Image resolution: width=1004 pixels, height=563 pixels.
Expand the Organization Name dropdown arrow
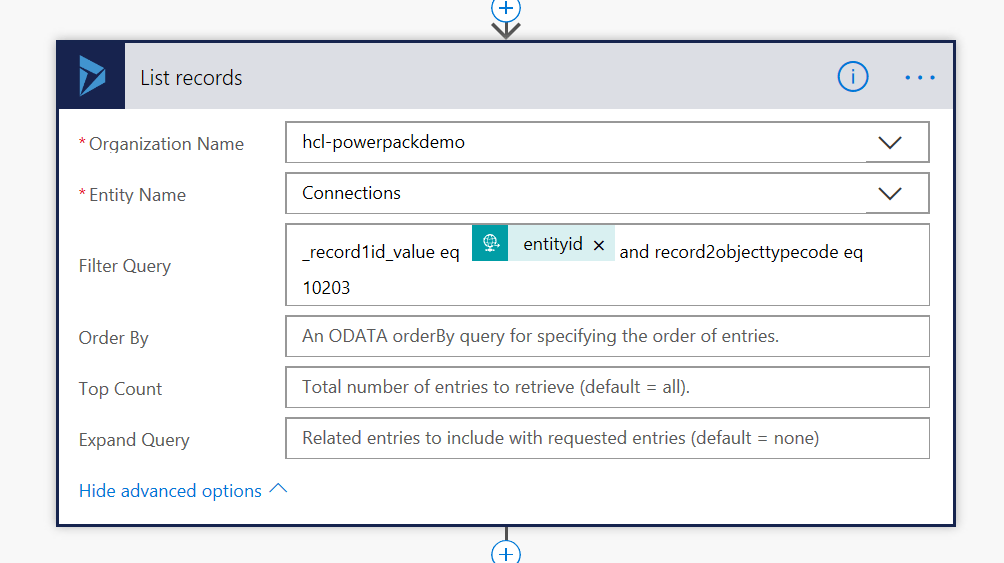[889, 143]
